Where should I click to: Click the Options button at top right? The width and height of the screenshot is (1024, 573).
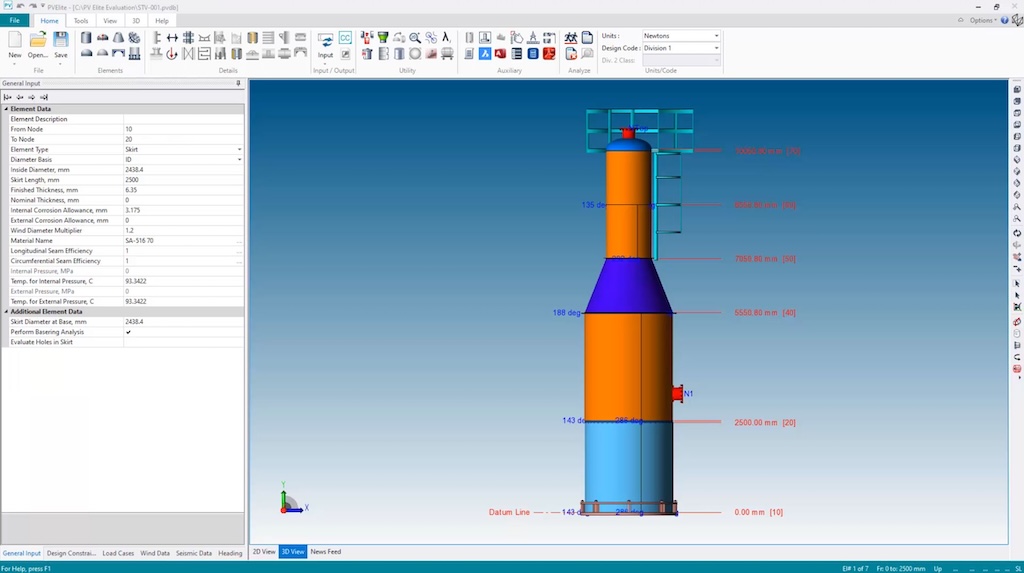pyautogui.click(x=980, y=20)
